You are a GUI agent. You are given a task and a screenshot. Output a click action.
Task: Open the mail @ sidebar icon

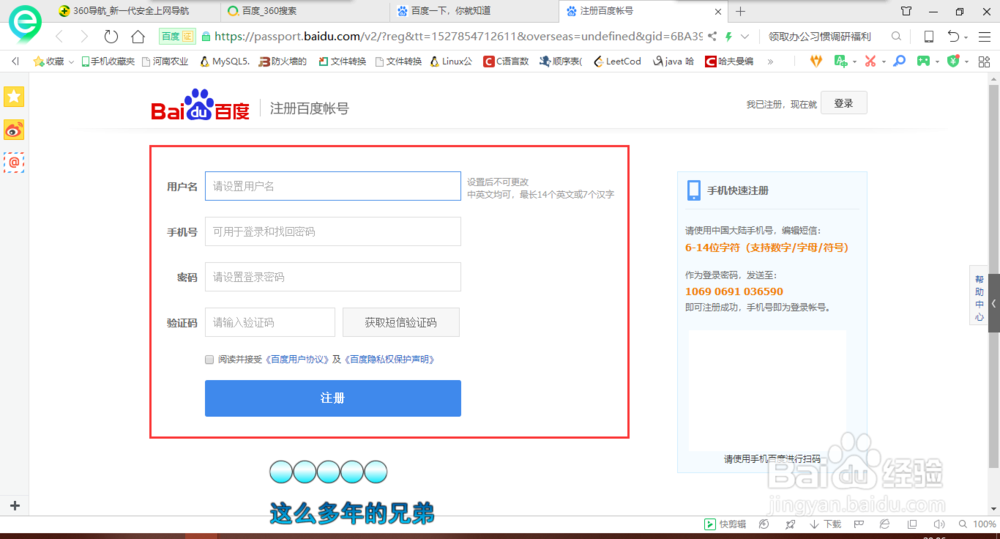click(14, 163)
